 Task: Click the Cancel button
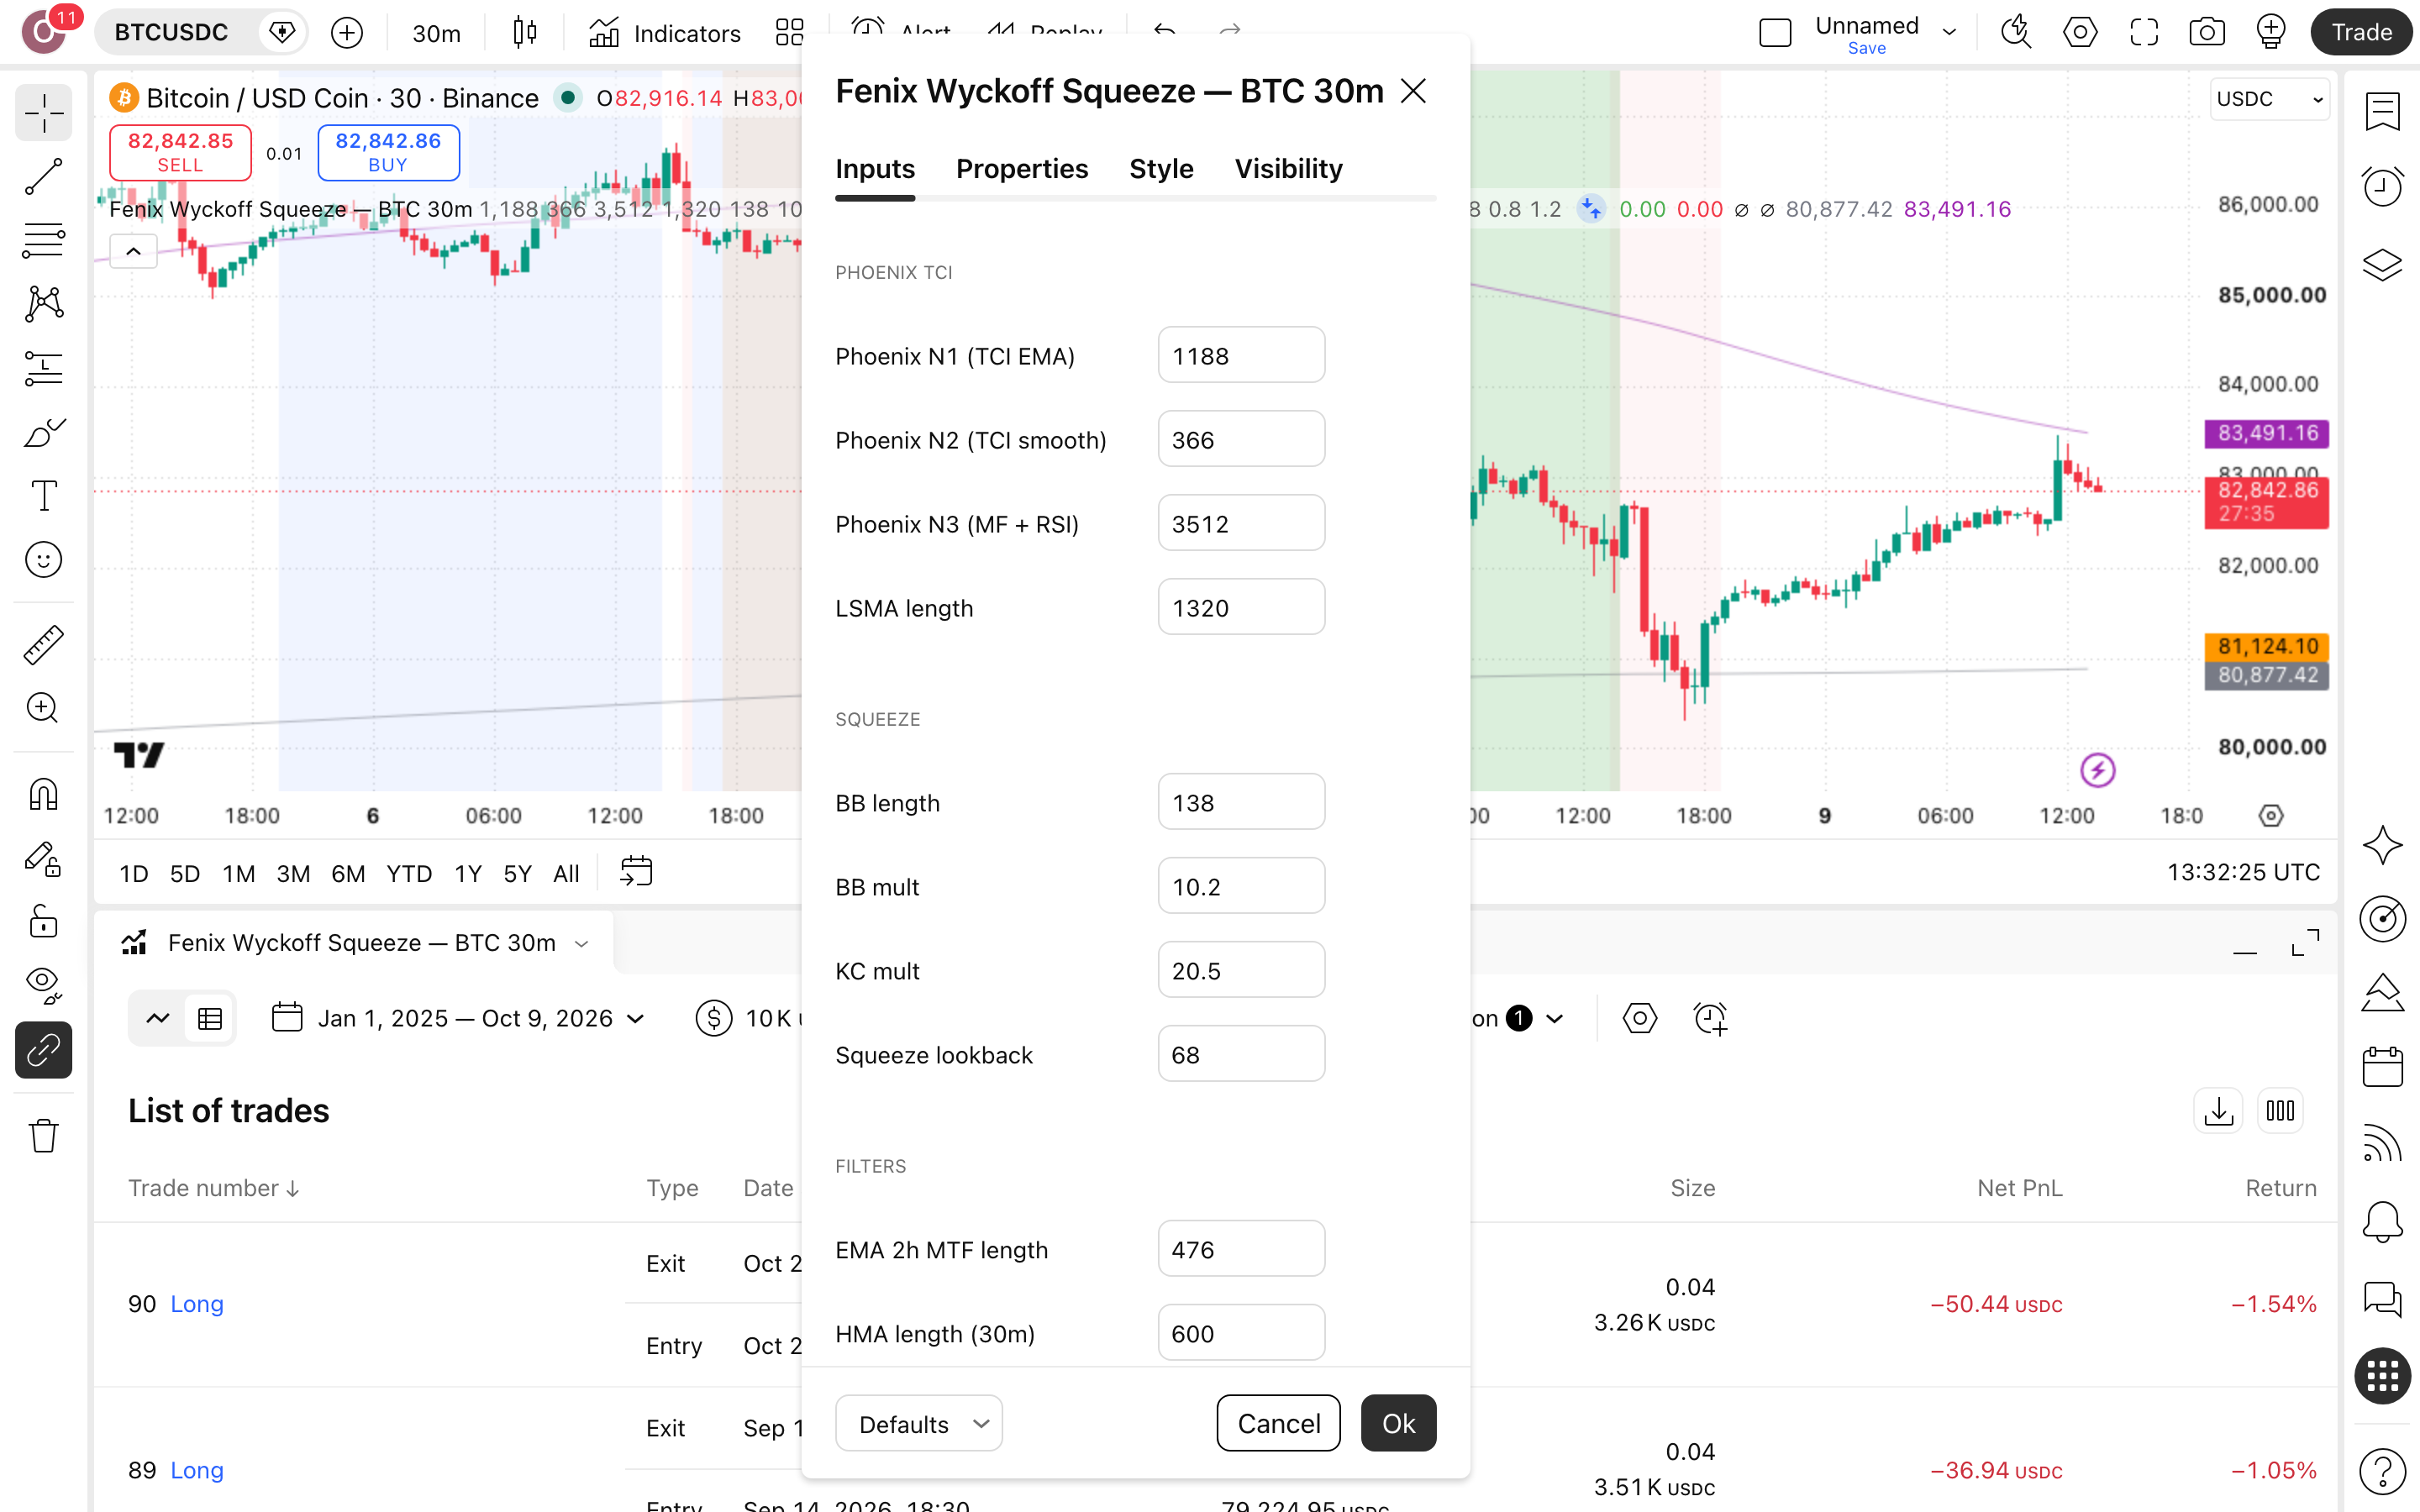point(1278,1423)
